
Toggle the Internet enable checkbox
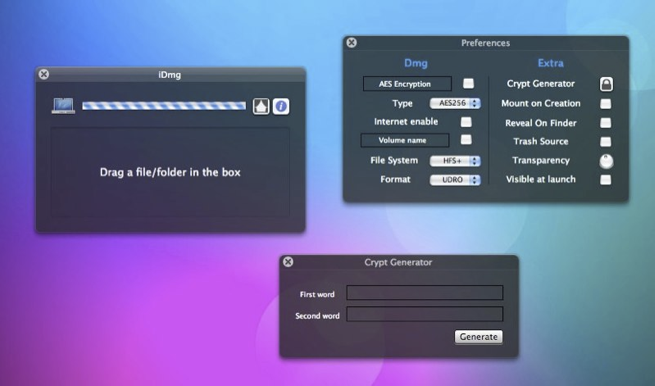466,122
